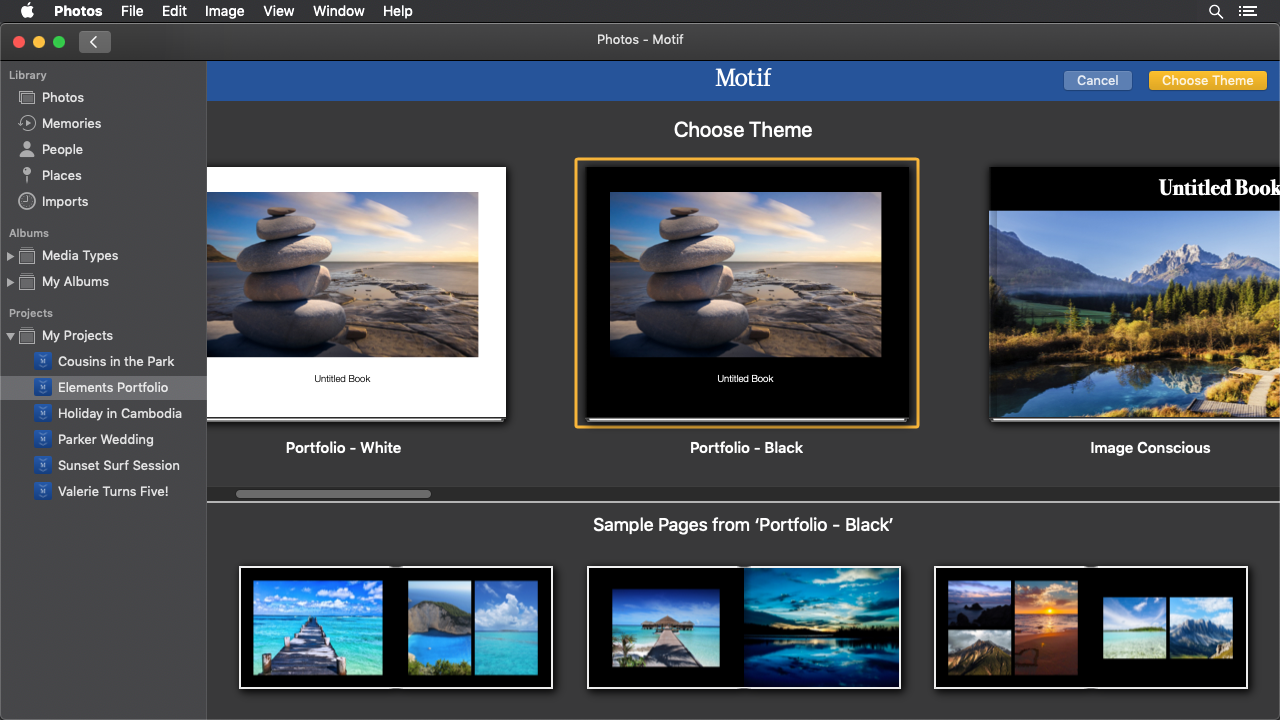Click the theme list horizontal scrollbar
Screen dimensions: 1280x720
(x=333, y=494)
